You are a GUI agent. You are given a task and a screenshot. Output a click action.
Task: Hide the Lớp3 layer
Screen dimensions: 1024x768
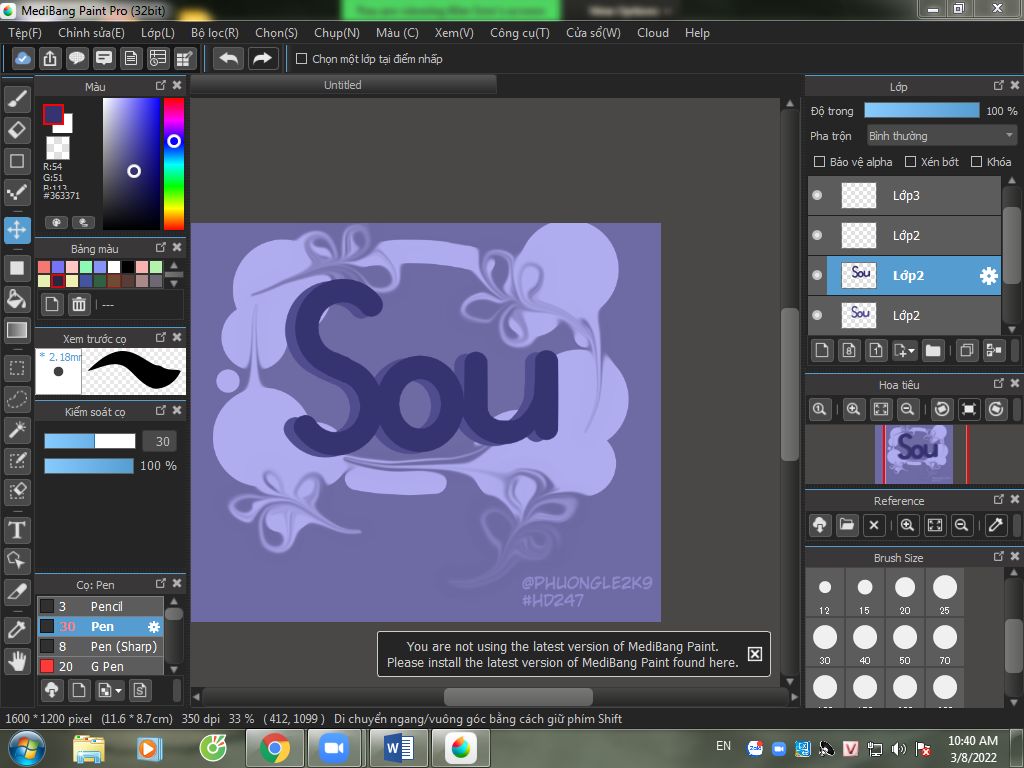[x=817, y=195]
